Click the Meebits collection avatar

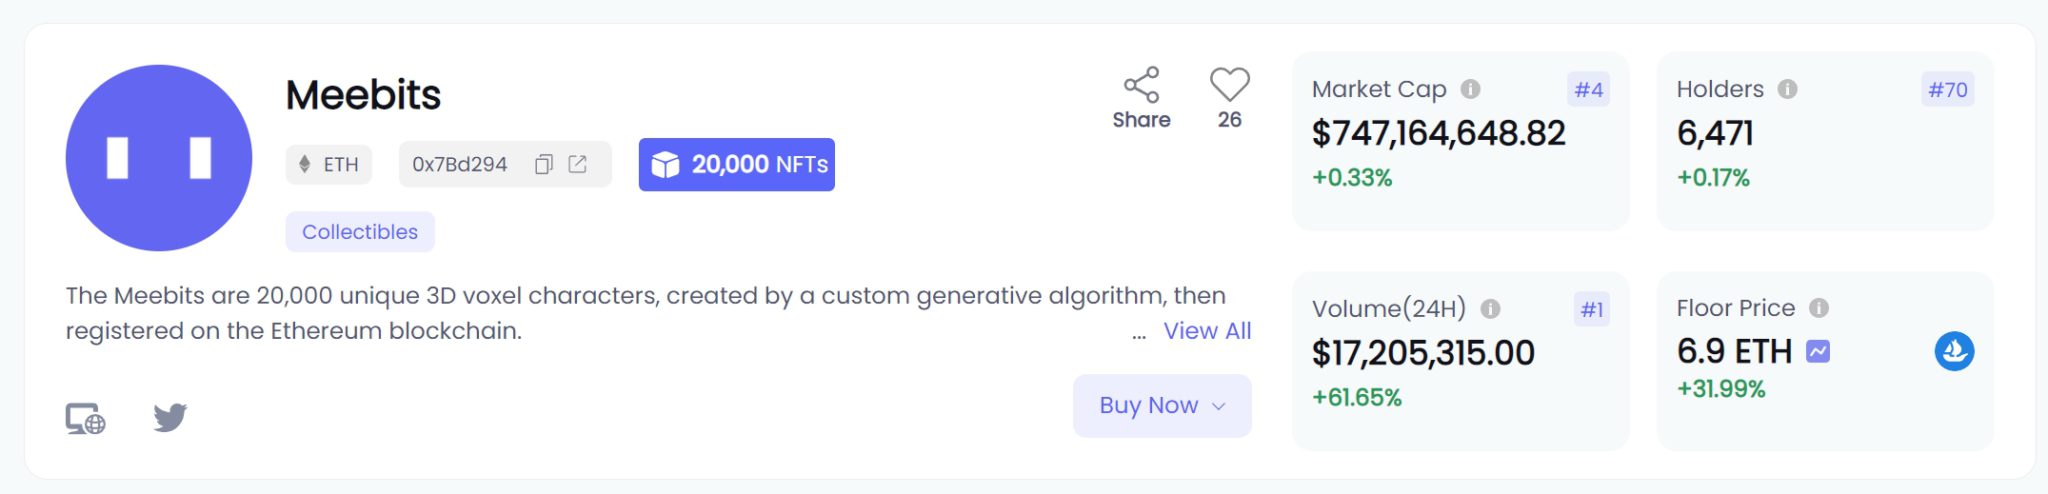pos(159,158)
